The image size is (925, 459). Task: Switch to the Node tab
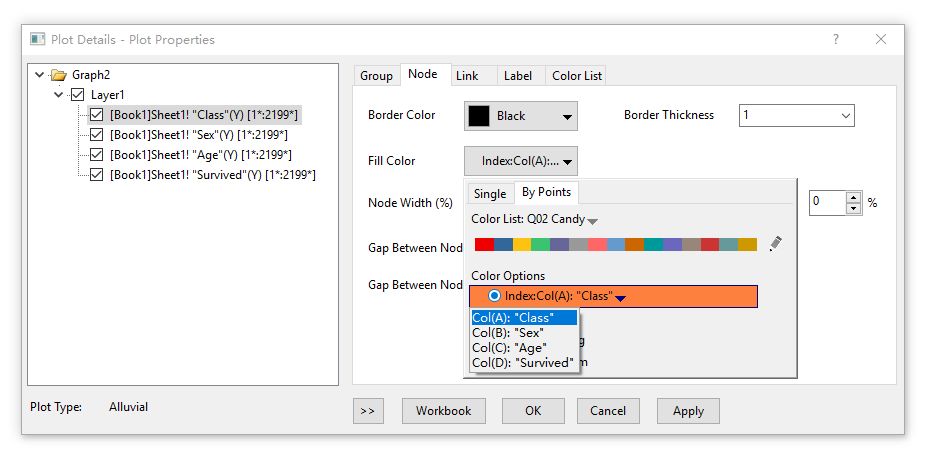[423, 74]
